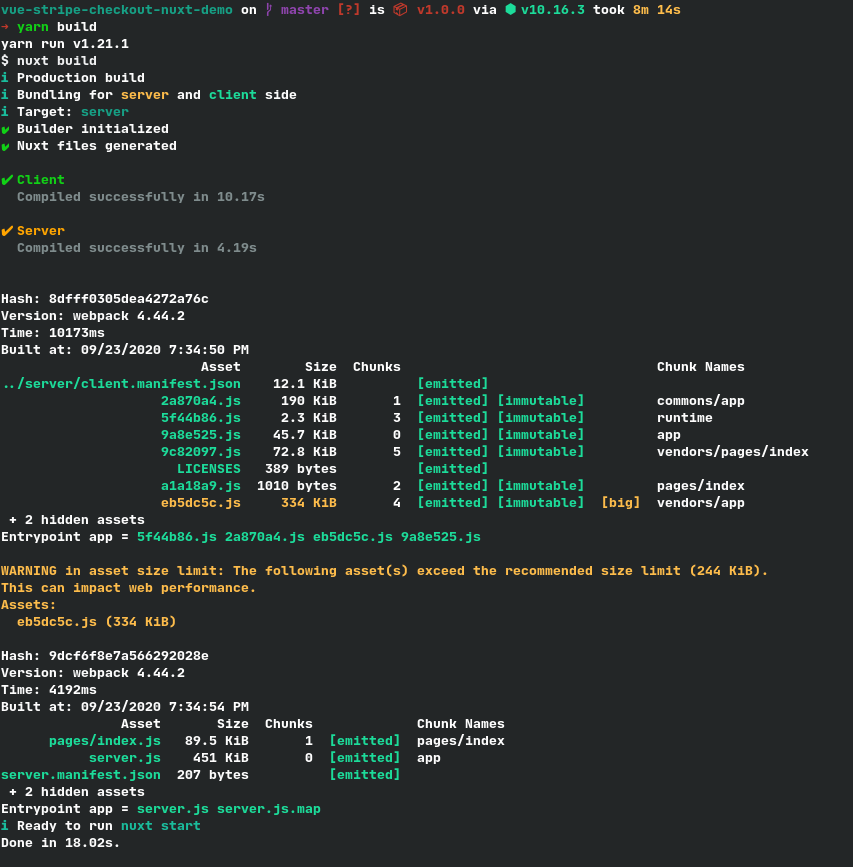Click the 'Chunk Names' header of first table
853x867 pixels.
click(700, 367)
